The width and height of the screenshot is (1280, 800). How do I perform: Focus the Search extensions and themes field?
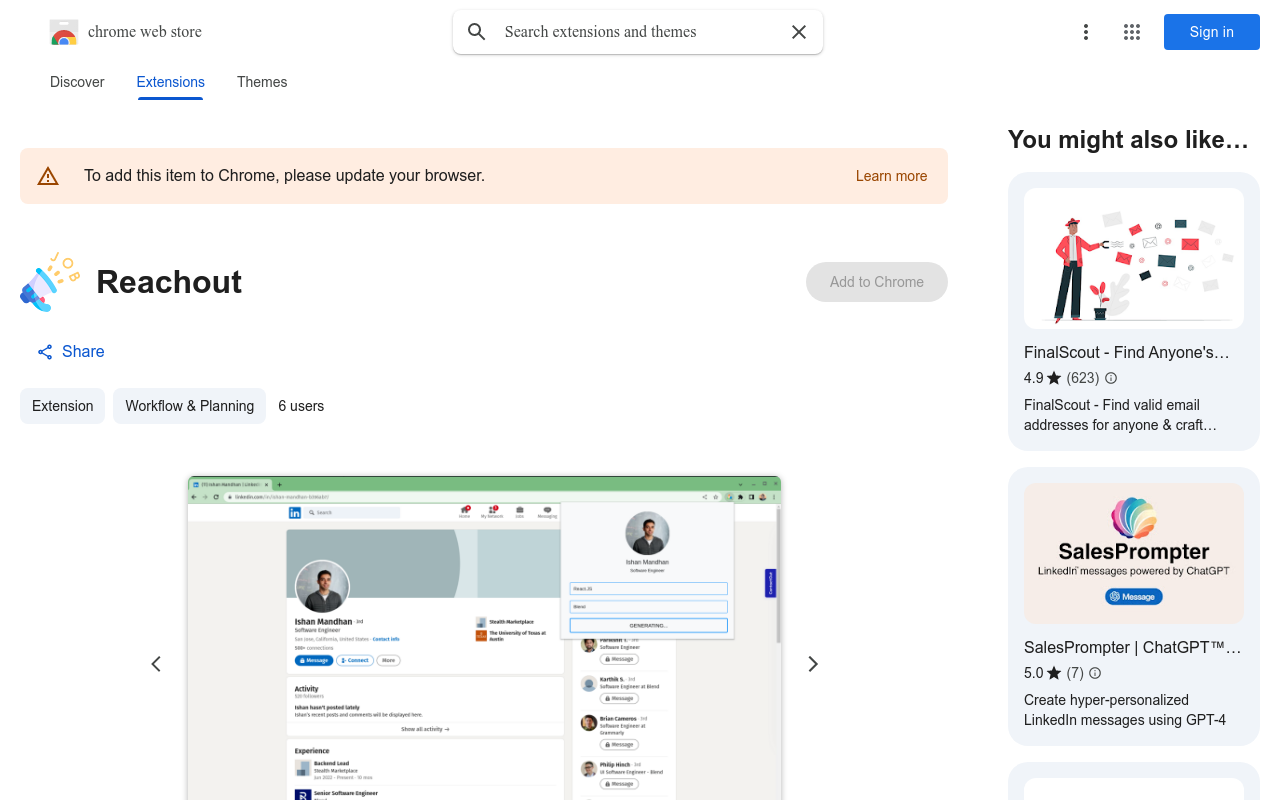click(638, 32)
